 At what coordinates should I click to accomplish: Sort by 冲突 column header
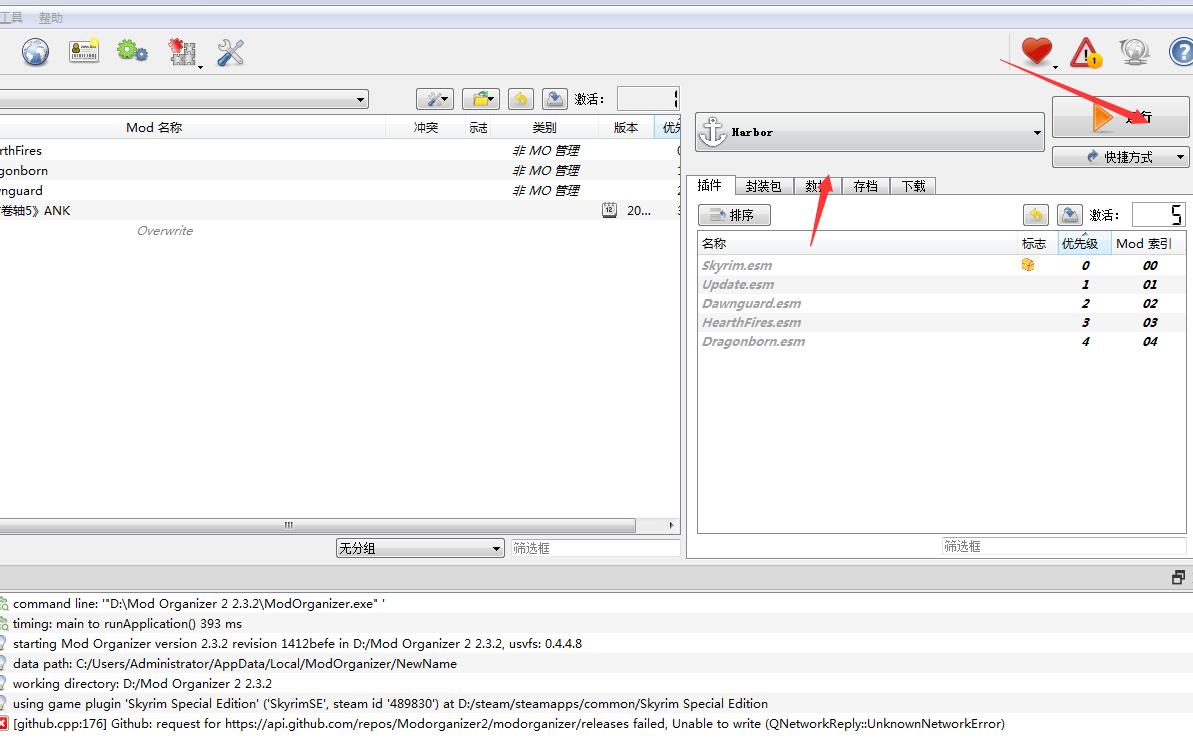[x=425, y=127]
